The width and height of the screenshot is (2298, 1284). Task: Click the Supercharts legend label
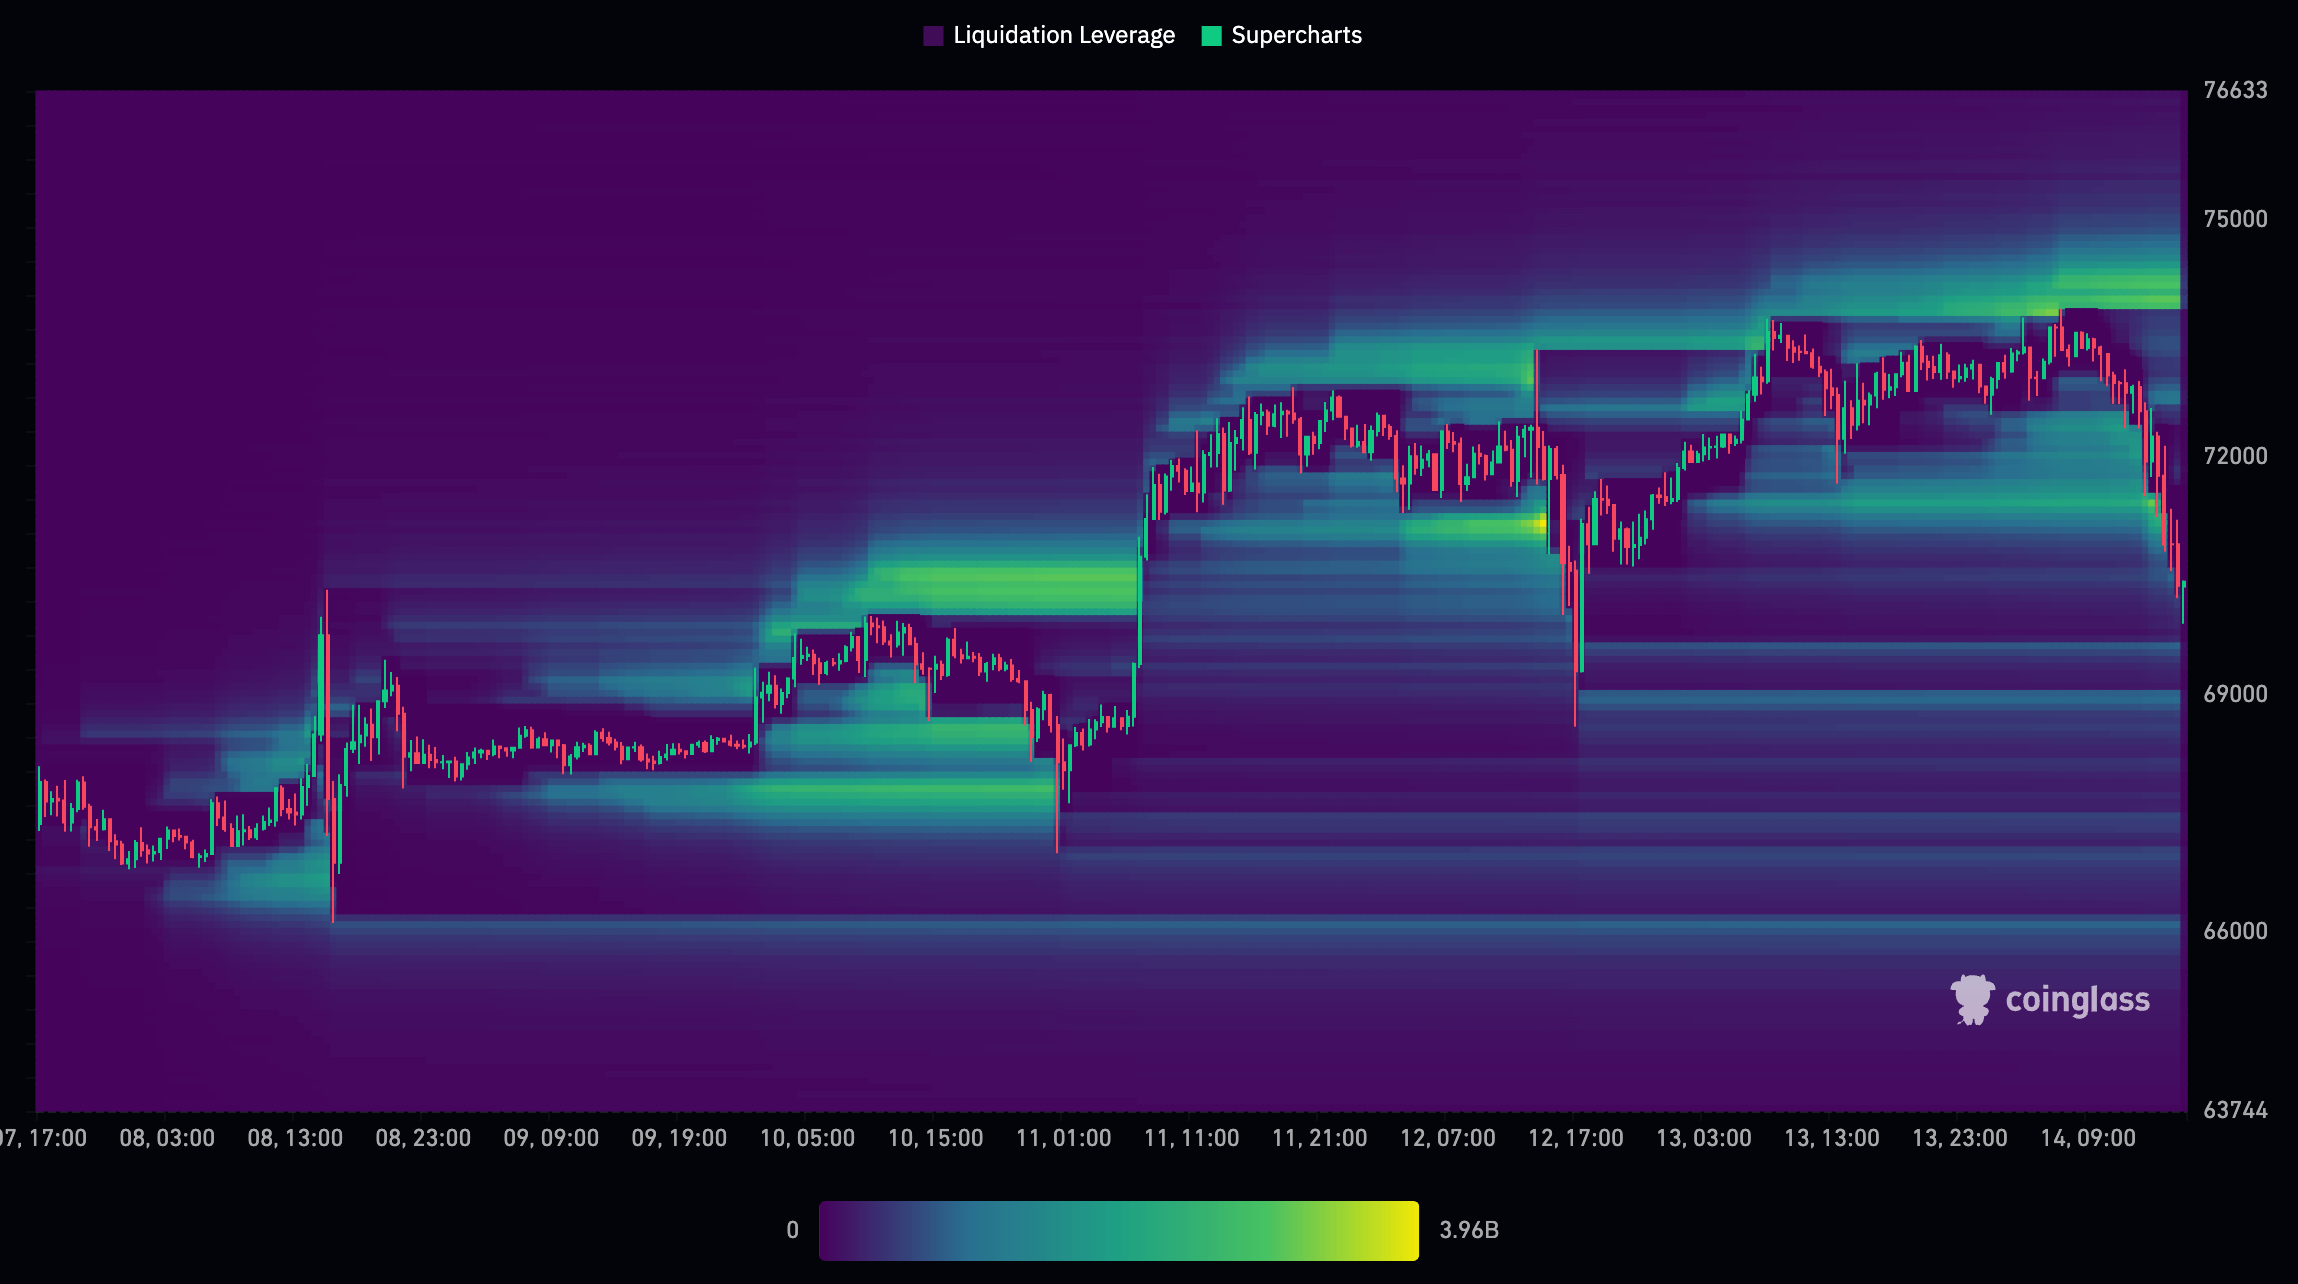pos(1296,36)
